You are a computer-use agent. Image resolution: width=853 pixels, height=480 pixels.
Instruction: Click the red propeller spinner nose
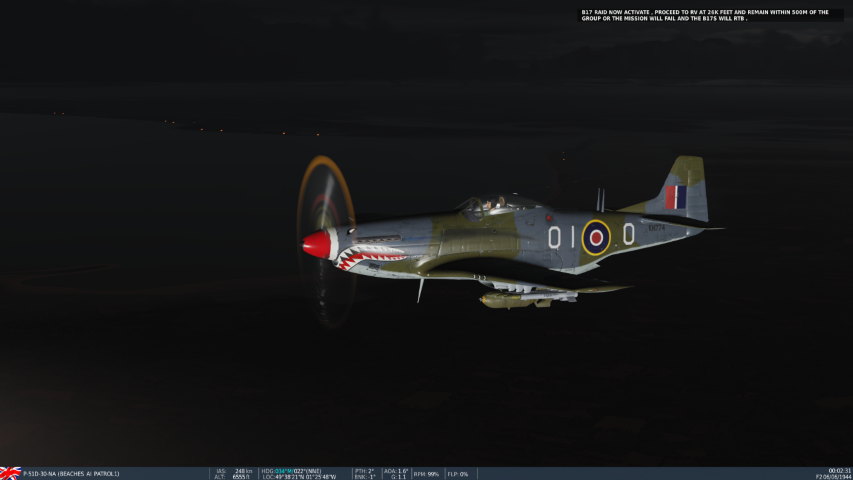316,243
